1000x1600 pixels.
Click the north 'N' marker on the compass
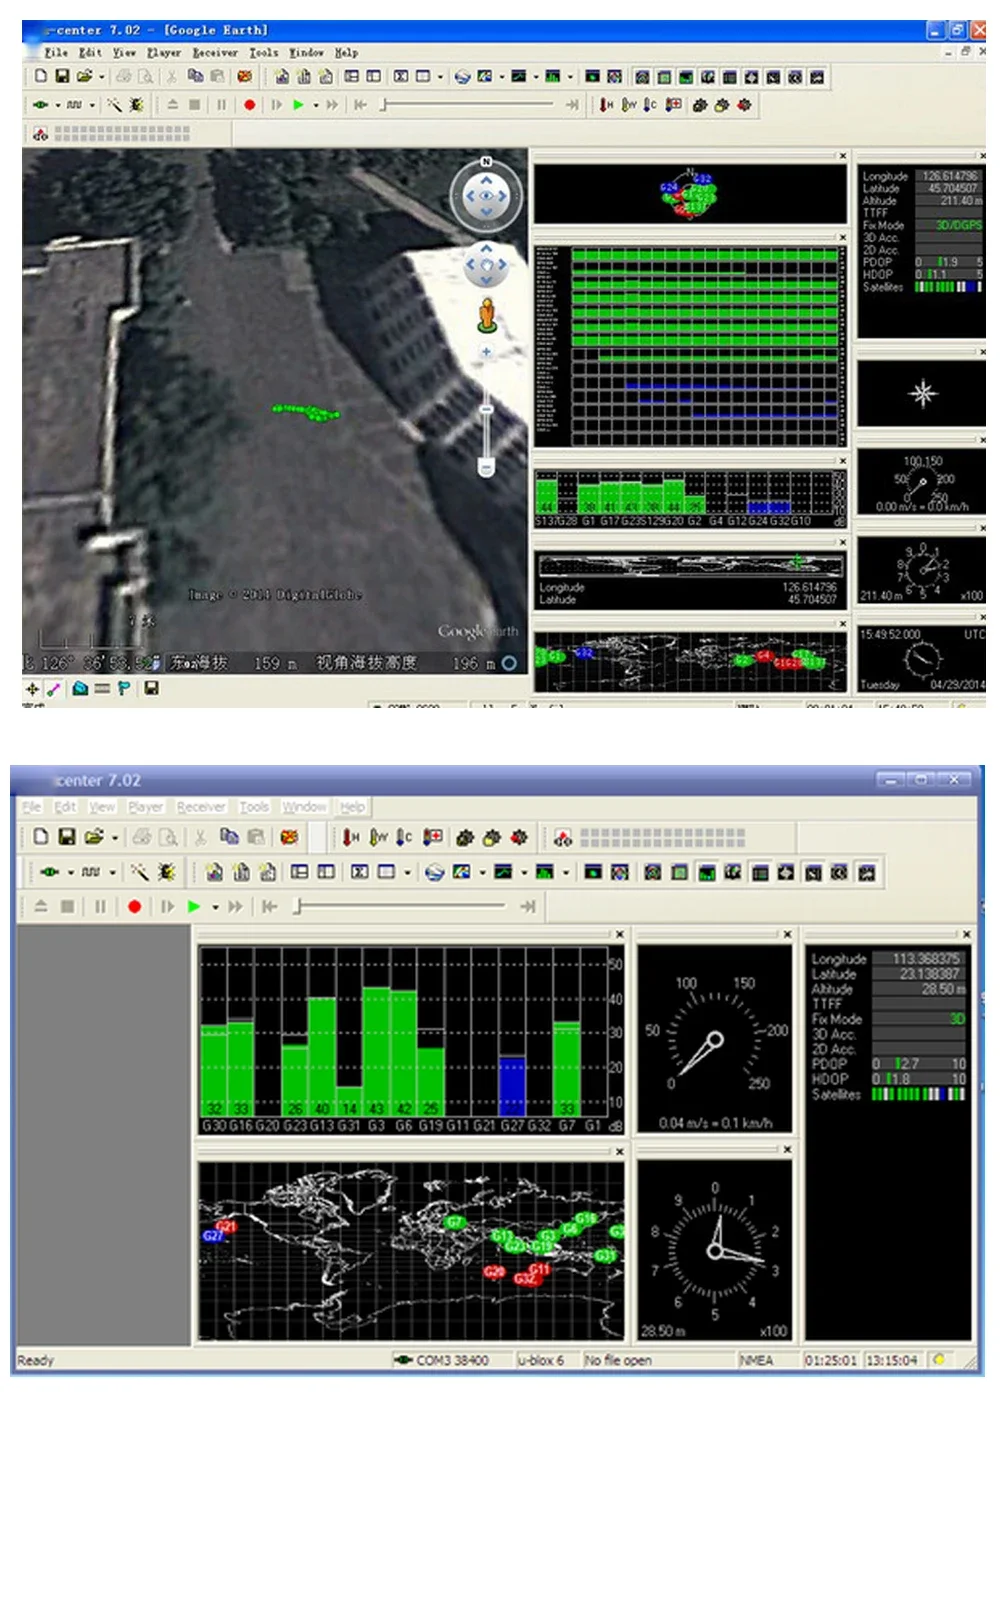[x=487, y=161]
